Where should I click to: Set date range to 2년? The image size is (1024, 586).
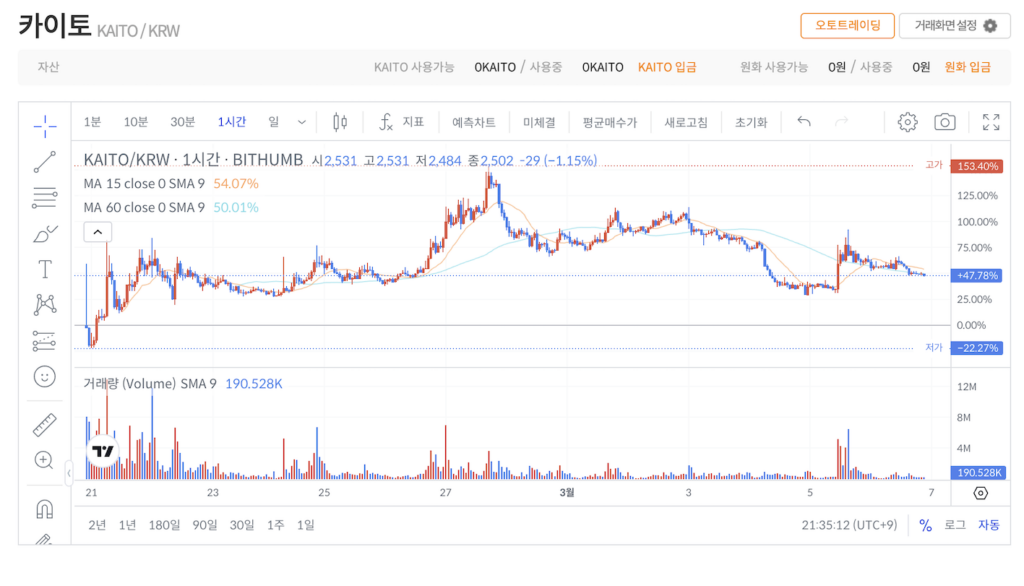[x=97, y=525]
